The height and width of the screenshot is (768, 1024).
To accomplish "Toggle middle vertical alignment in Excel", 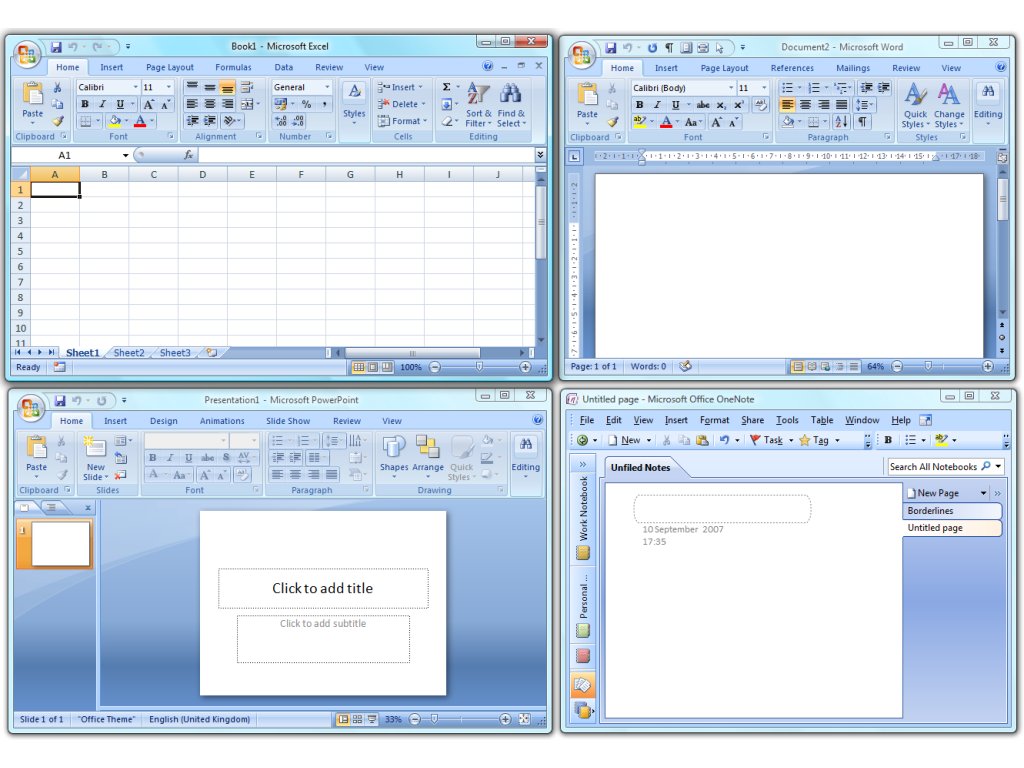I will (210, 87).
